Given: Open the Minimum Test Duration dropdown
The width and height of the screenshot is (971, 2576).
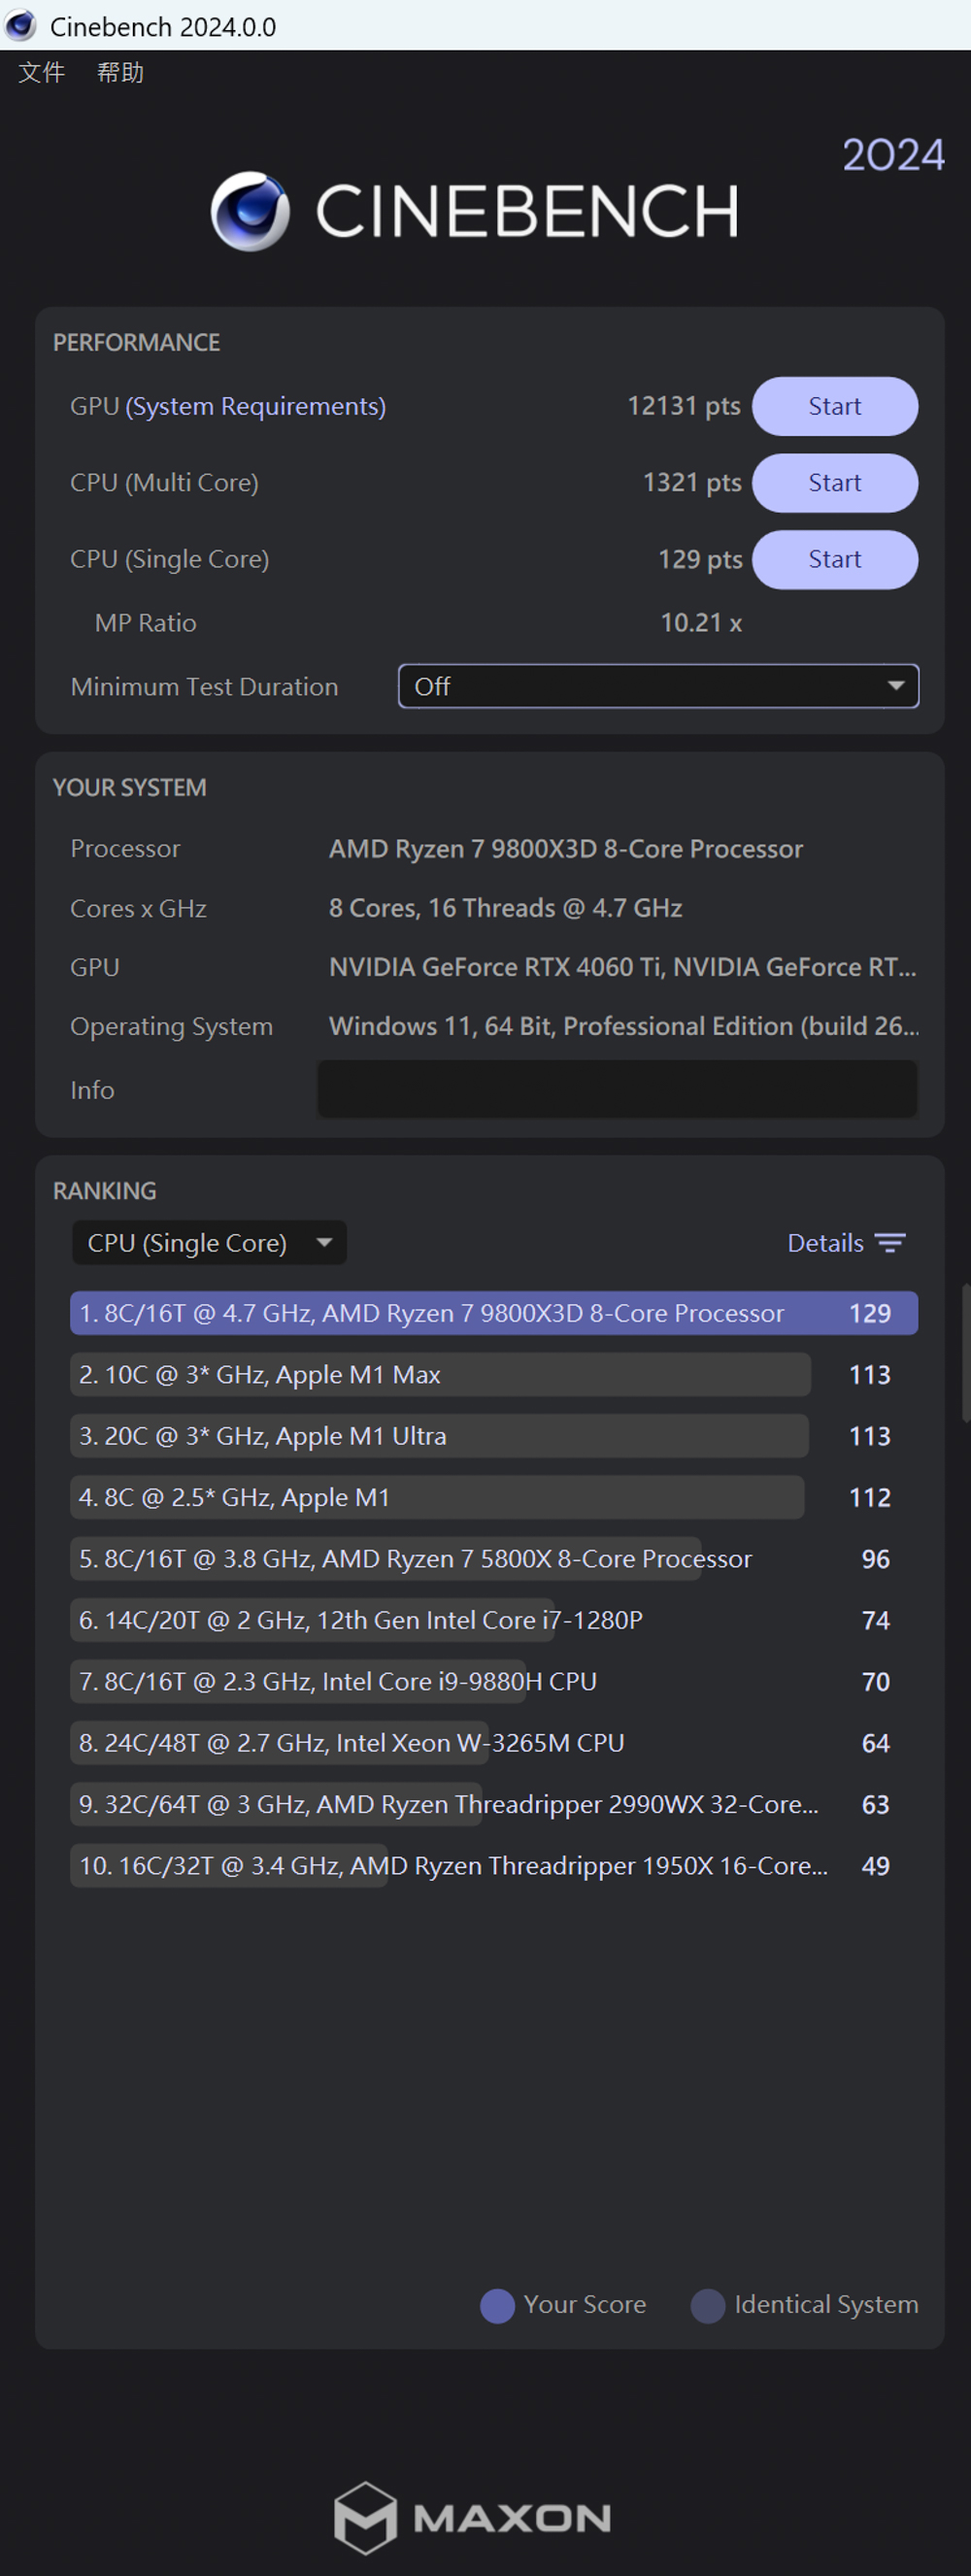Looking at the screenshot, I should [658, 686].
